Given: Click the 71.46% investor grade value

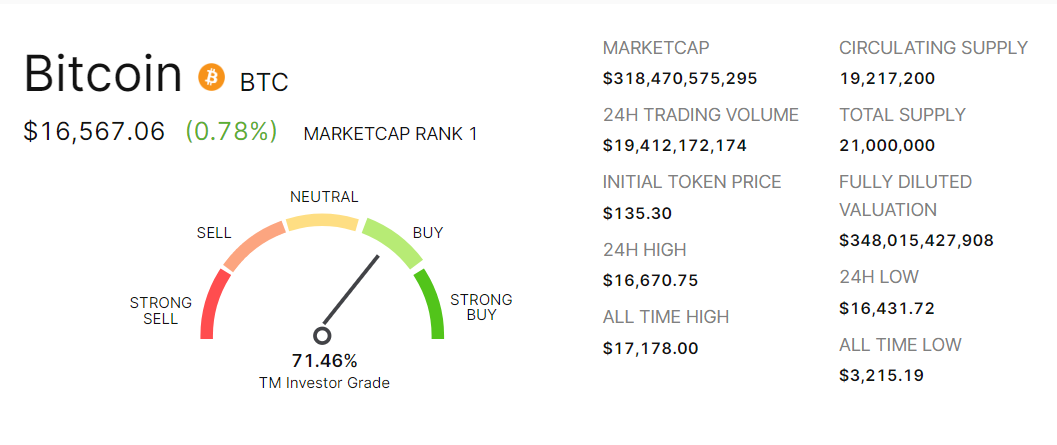Looking at the screenshot, I should [x=324, y=361].
